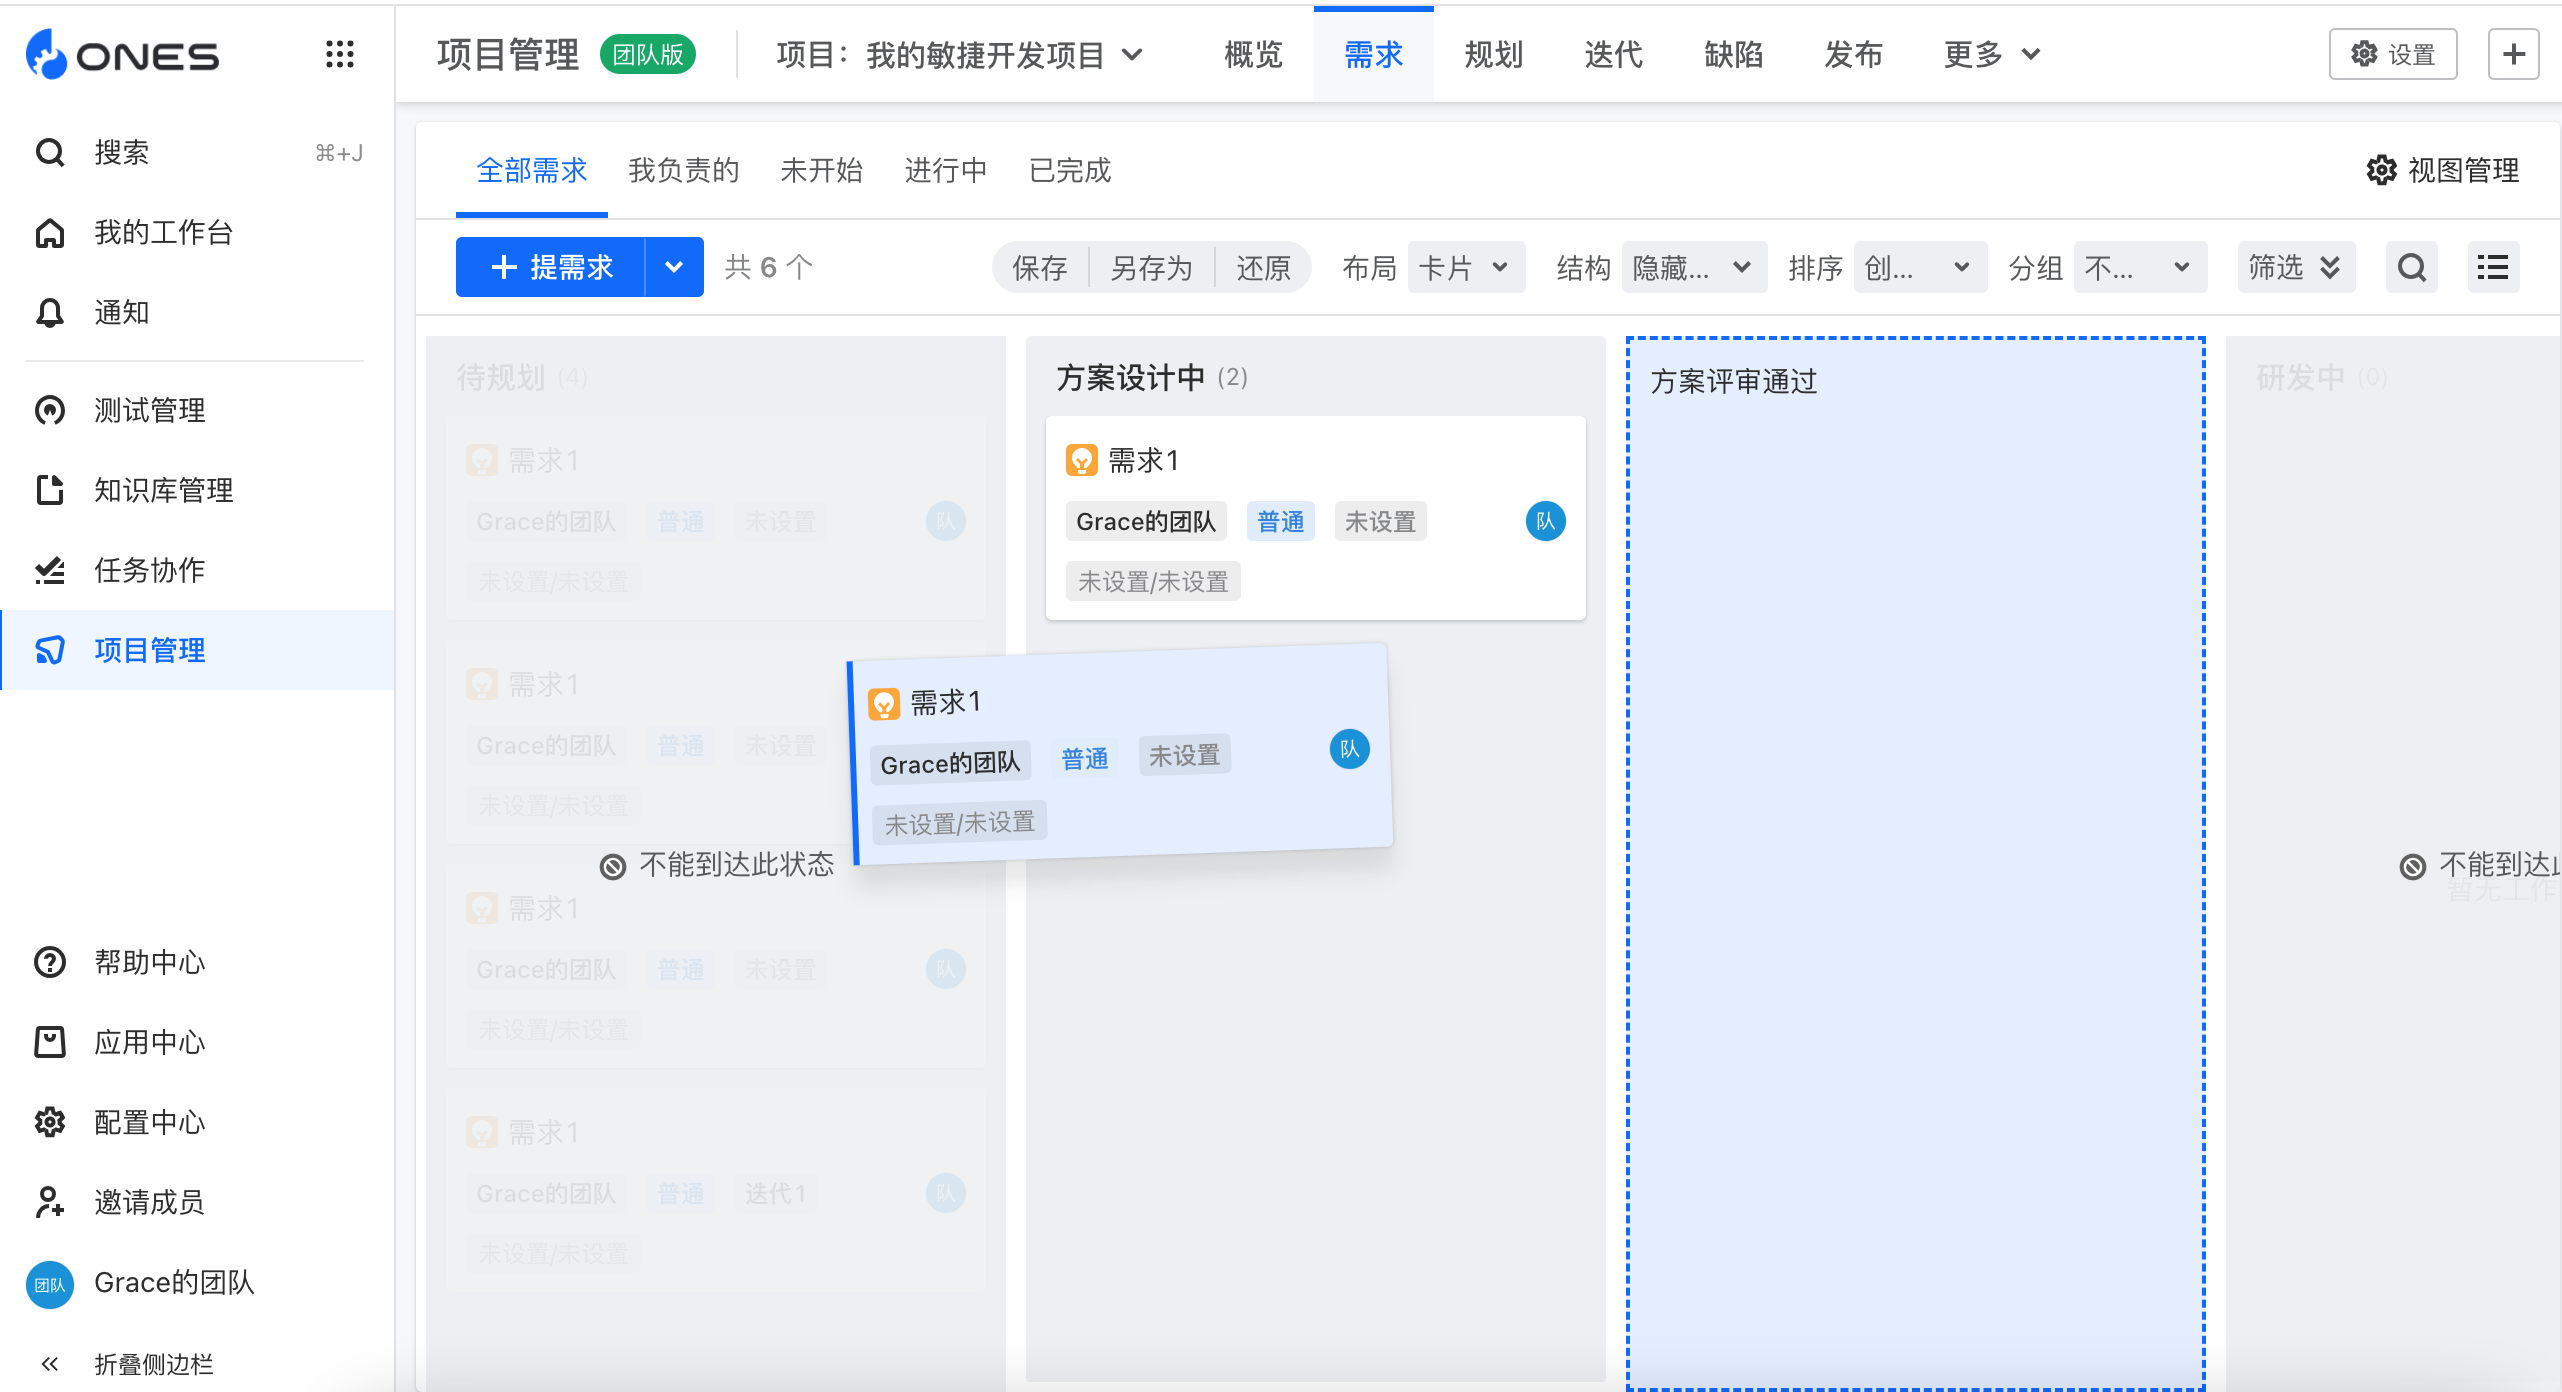Switch to the 迭代 top tab
The width and height of the screenshot is (2562, 1392).
click(x=1612, y=55)
